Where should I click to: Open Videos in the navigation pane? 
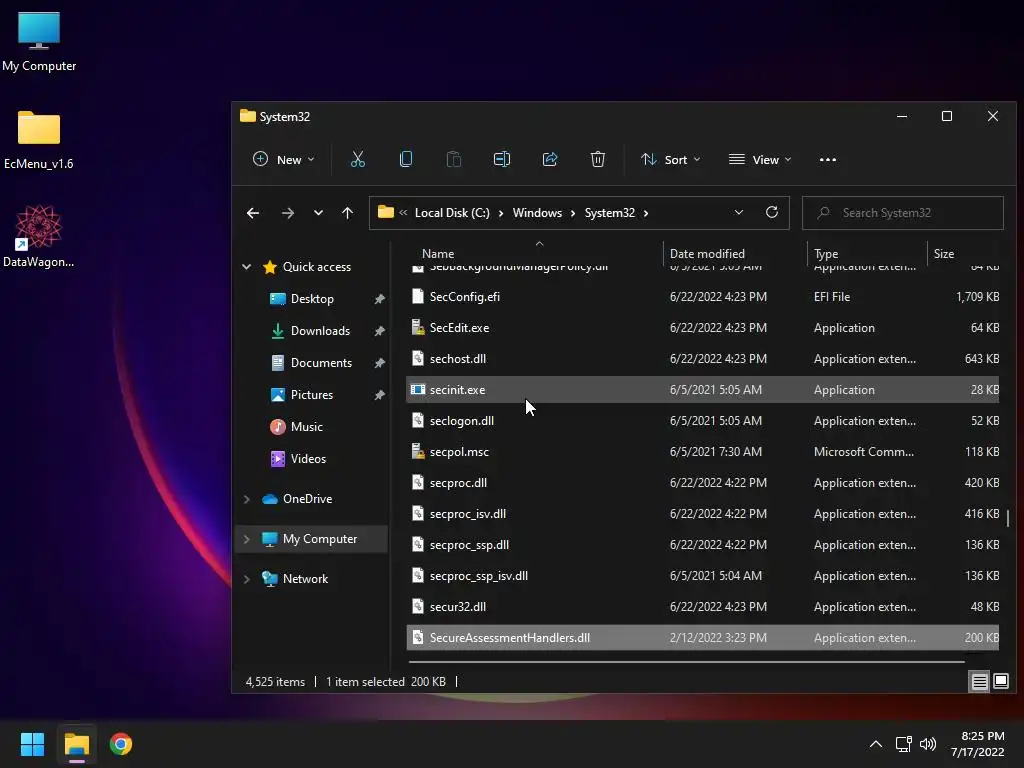(308, 459)
